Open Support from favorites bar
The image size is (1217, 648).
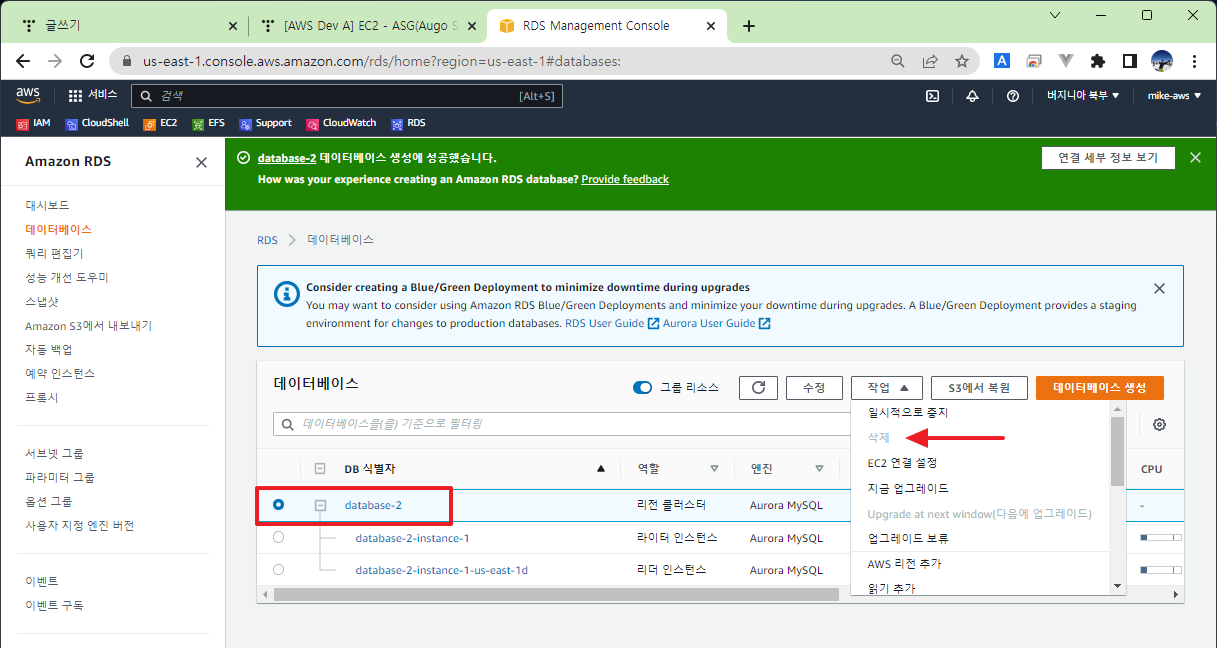pyautogui.click(x=265, y=123)
